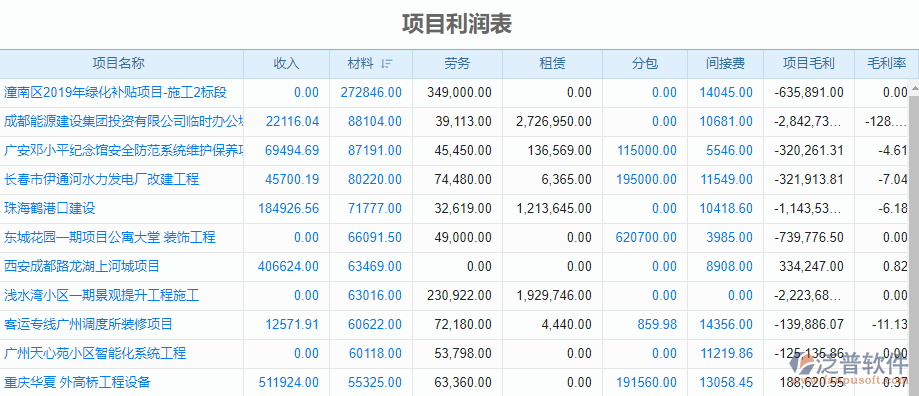Click indirect cost value 11549.00

(x=726, y=179)
